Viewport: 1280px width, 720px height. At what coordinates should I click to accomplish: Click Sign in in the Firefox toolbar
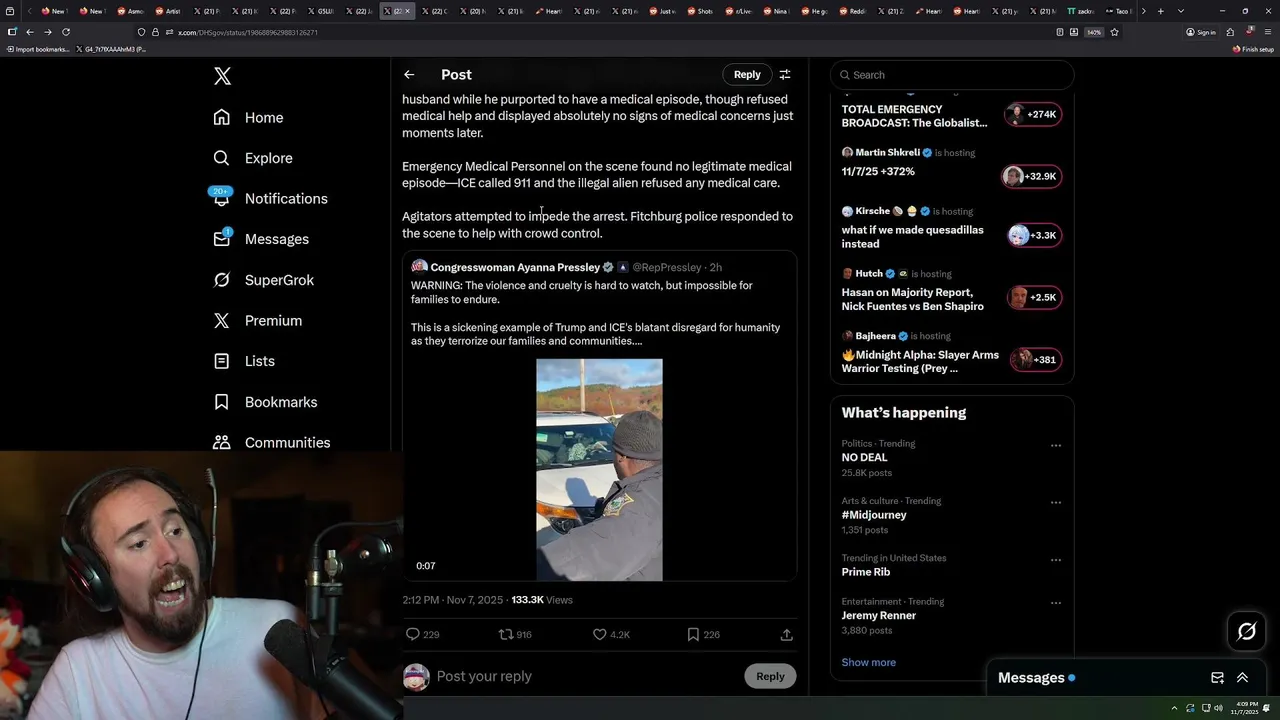coord(1201,32)
